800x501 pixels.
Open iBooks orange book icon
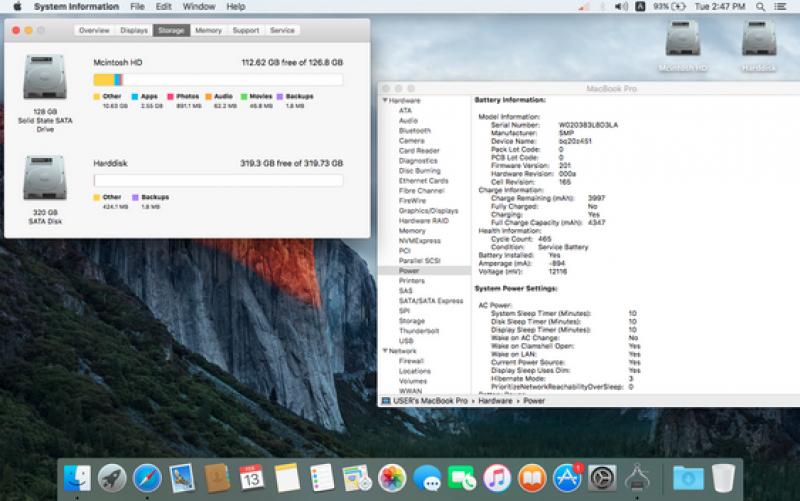click(532, 478)
